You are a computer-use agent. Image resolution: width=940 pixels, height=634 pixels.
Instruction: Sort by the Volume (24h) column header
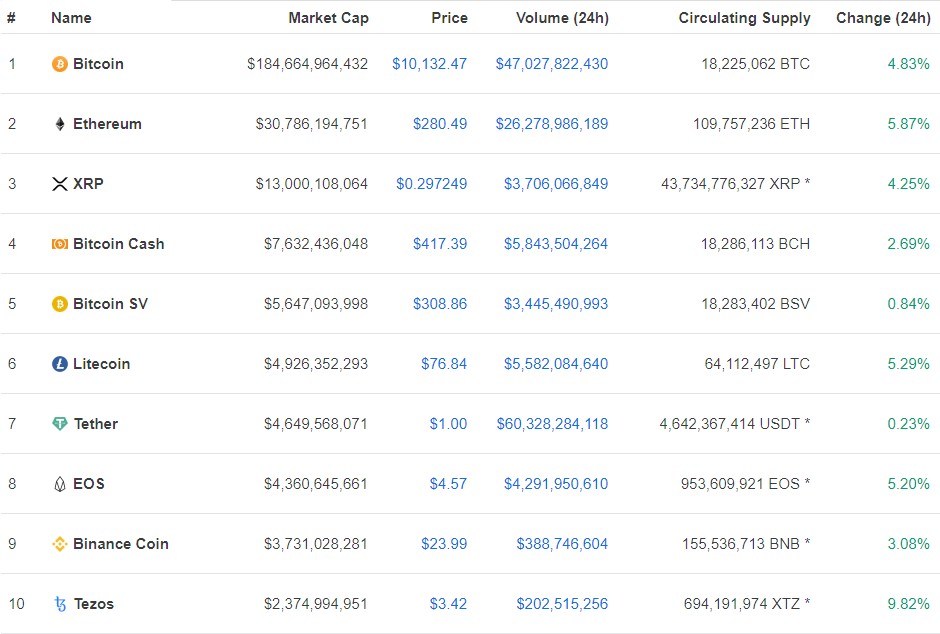click(562, 18)
